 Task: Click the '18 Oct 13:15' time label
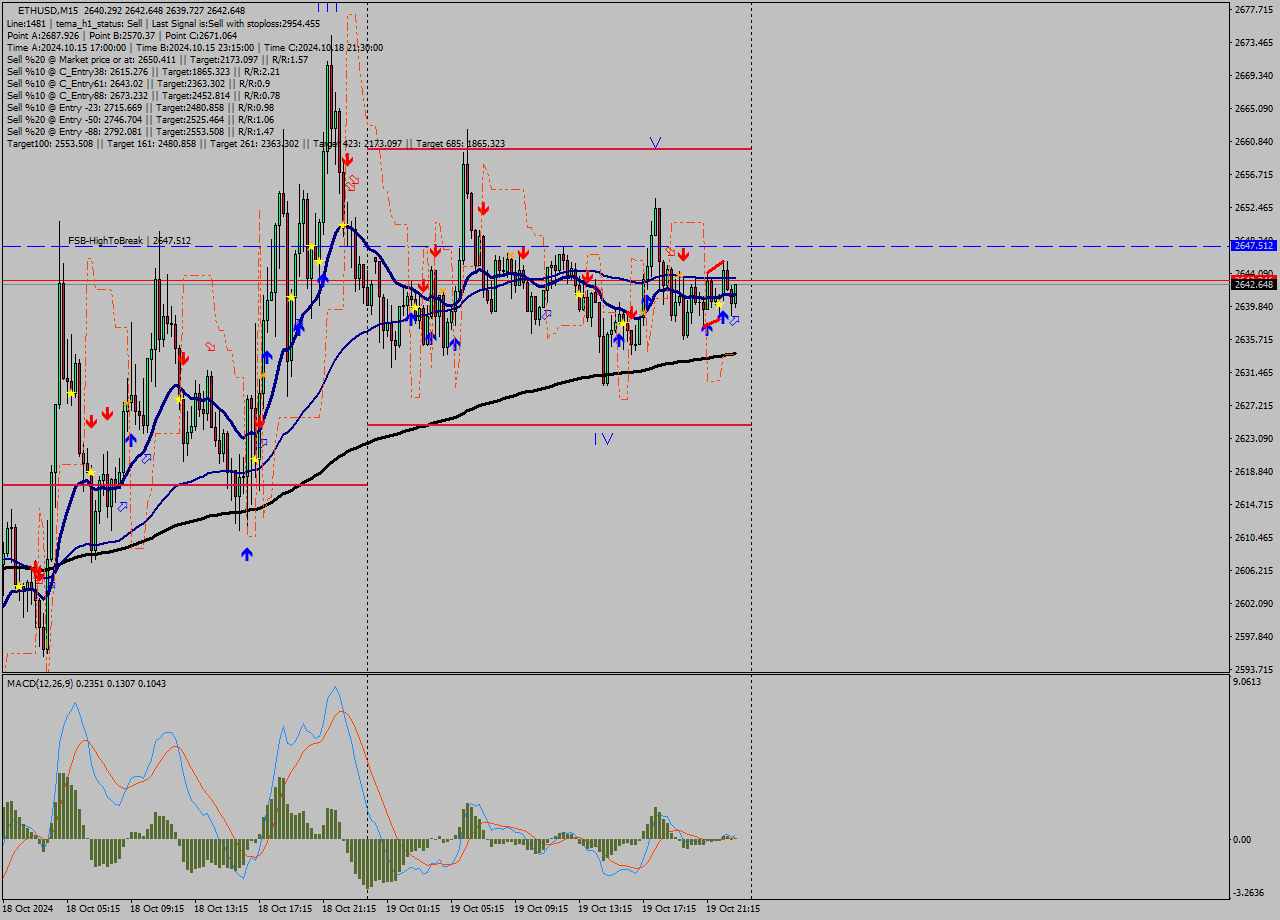pyautogui.click(x=221, y=909)
